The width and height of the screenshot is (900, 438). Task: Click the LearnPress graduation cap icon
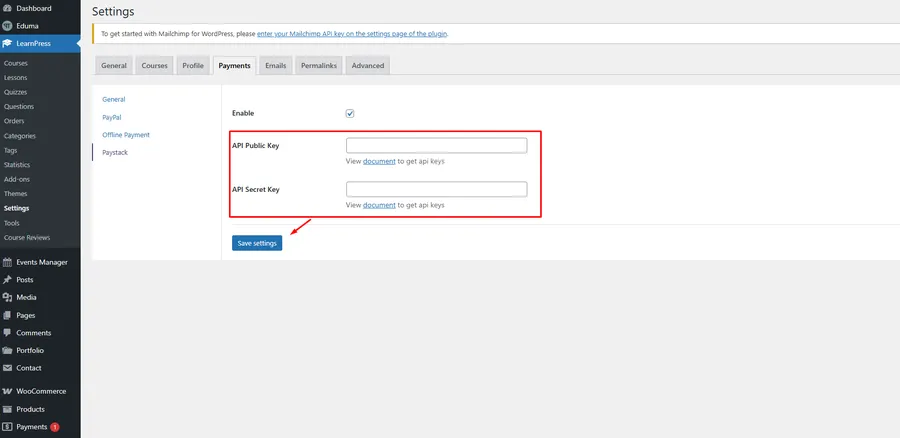(x=7, y=43)
